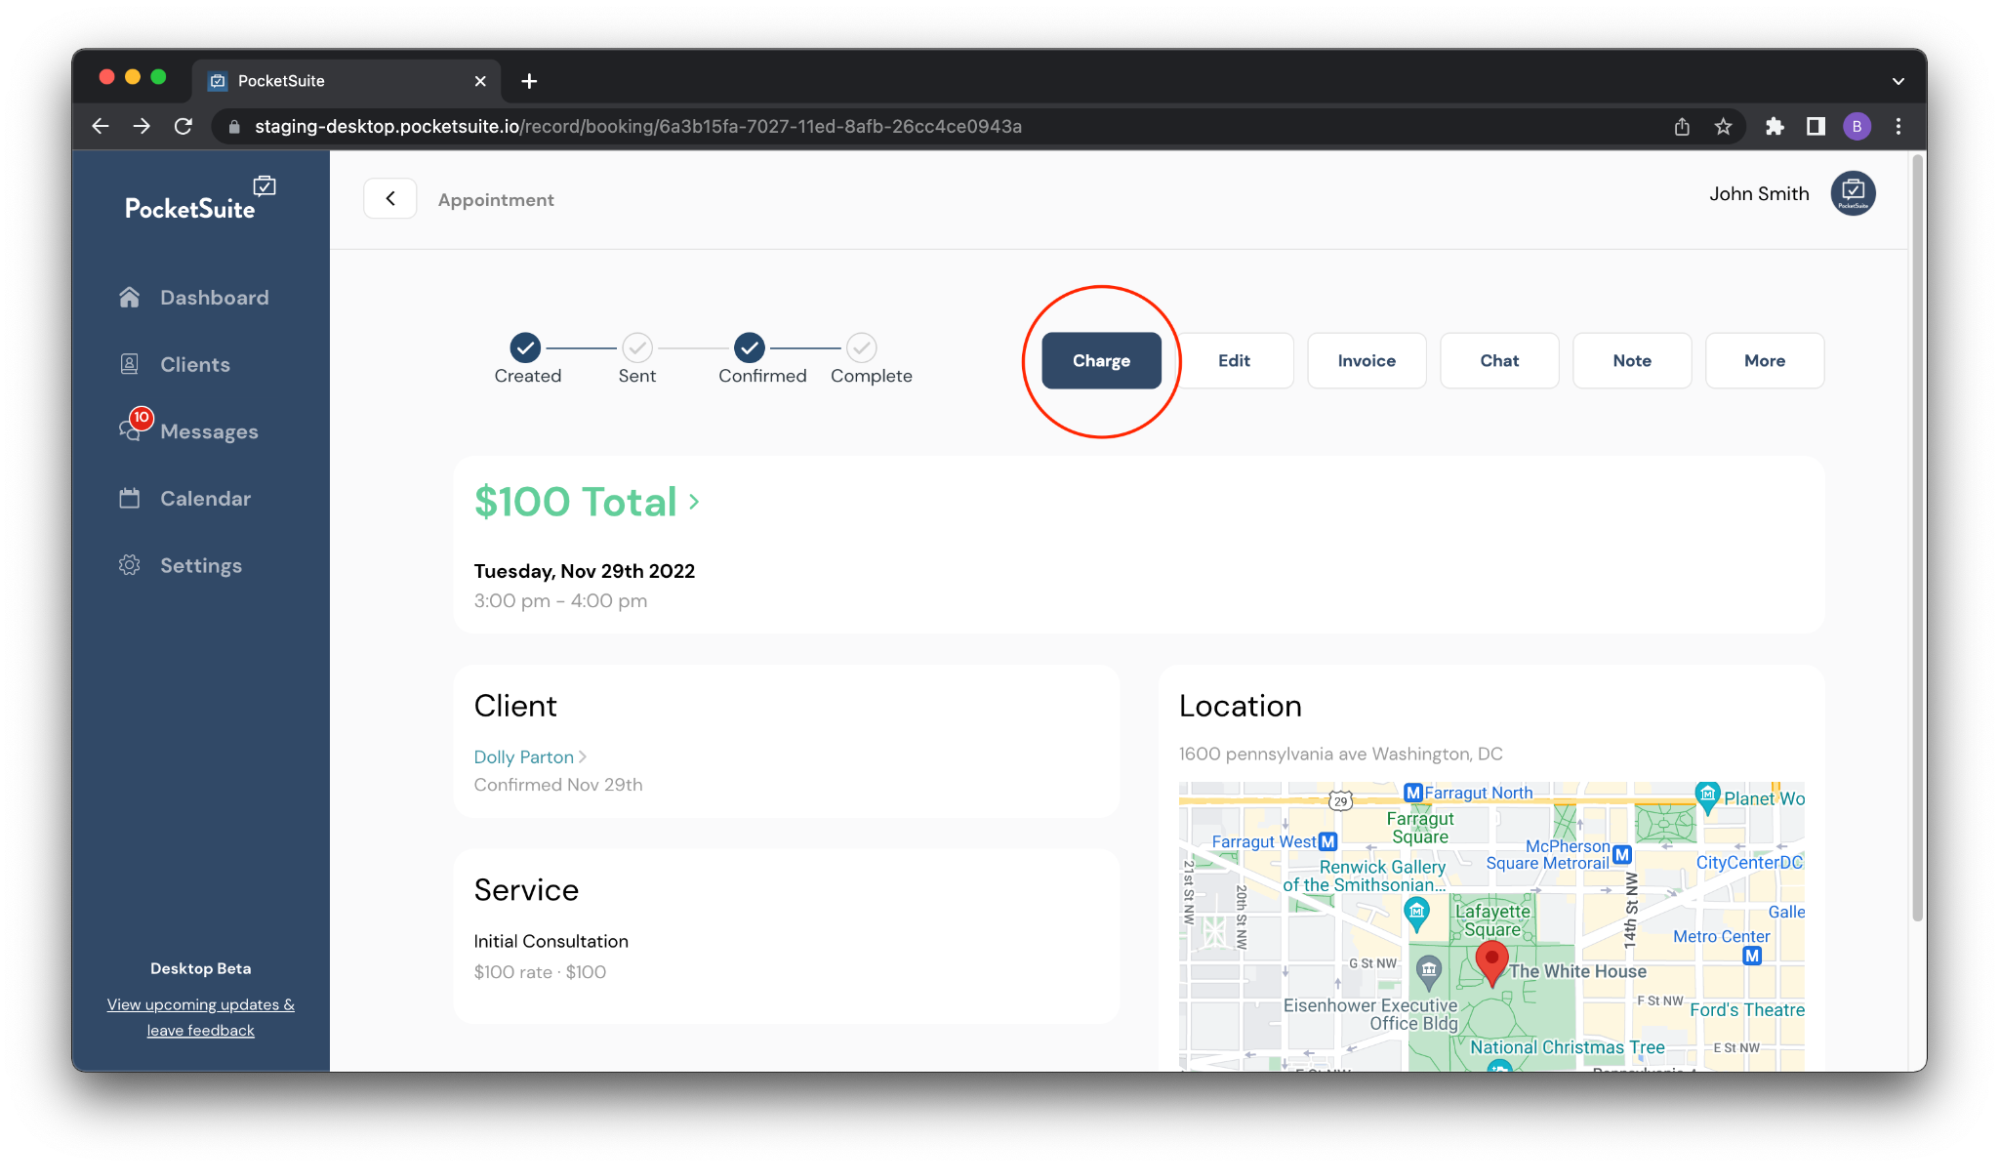Click the Desktop Beta label

[201, 968]
